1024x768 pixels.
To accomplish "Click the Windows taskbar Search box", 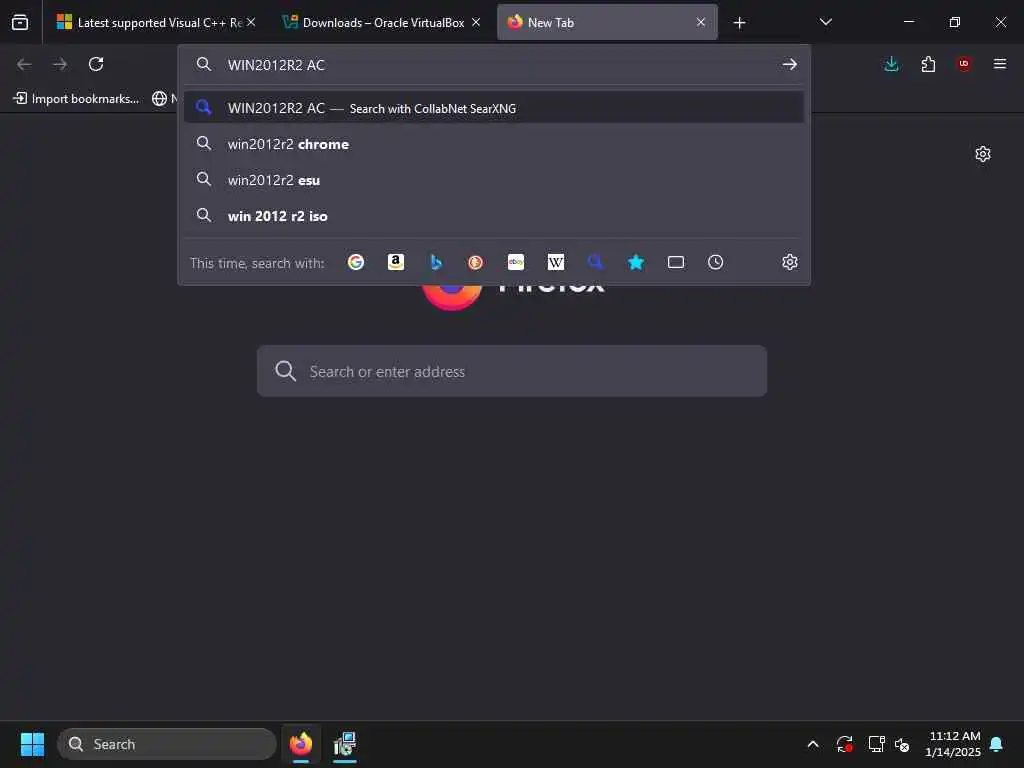I will [167, 744].
